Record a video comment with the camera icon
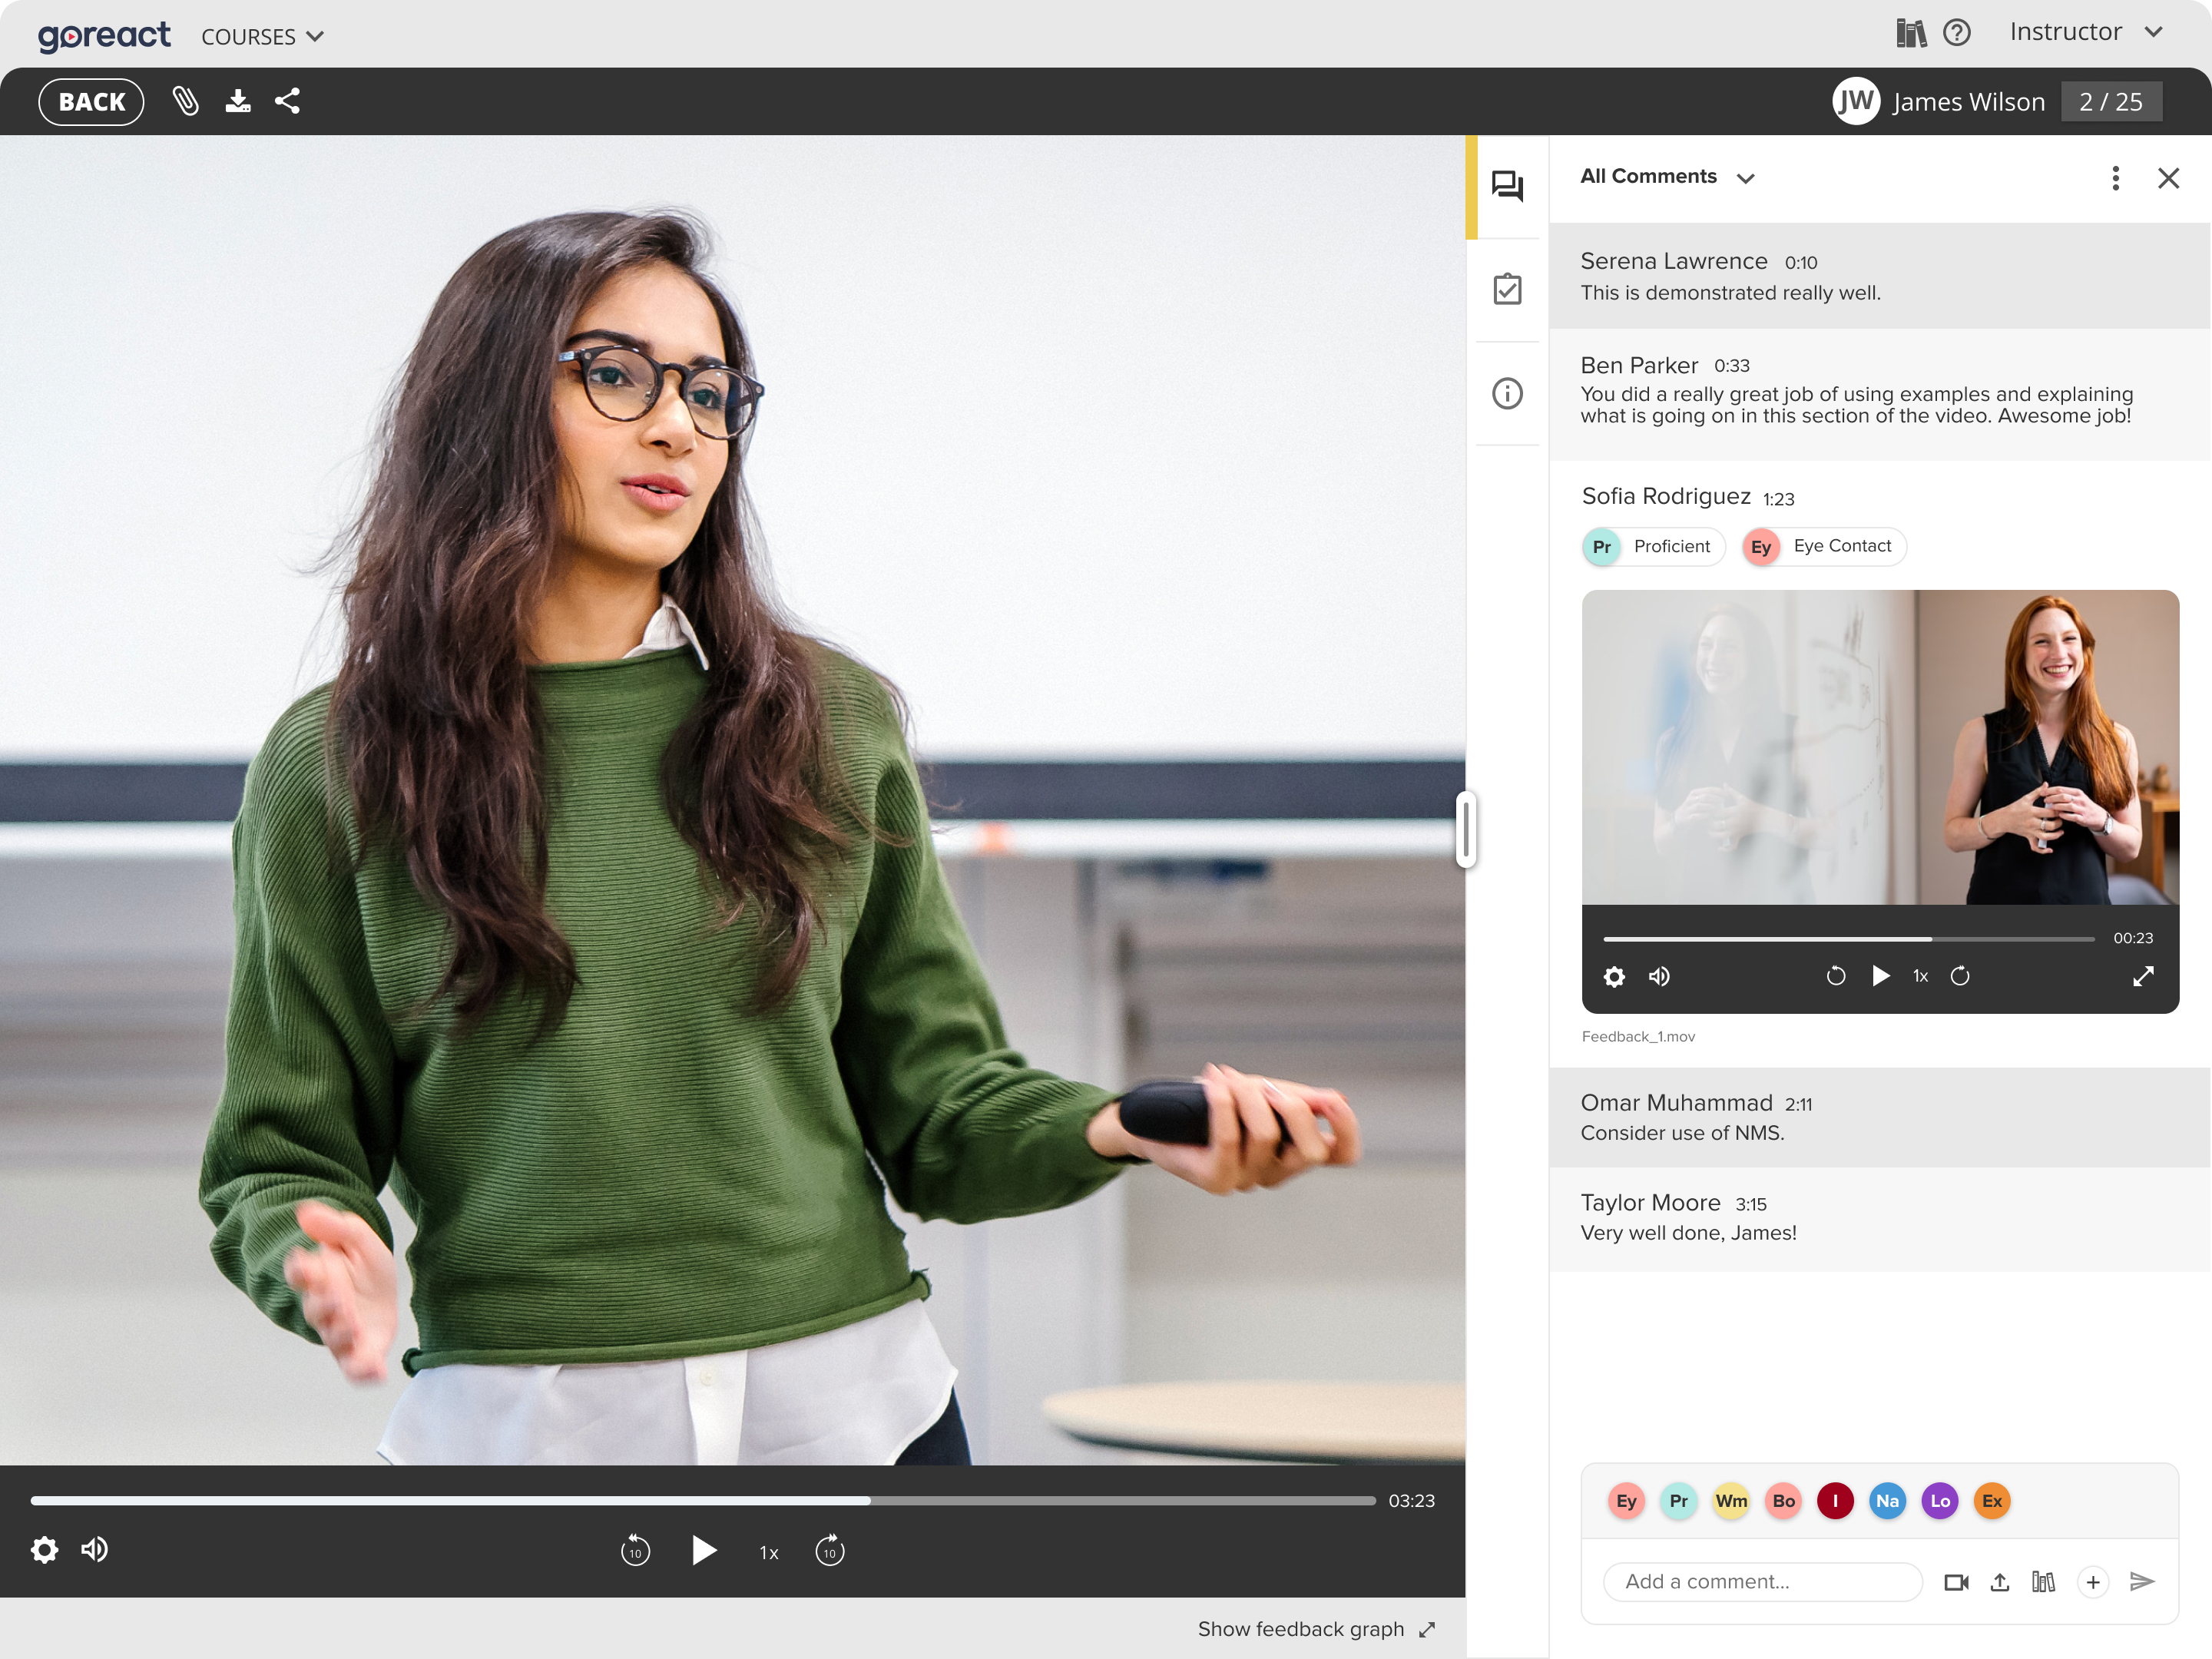This screenshot has width=2212, height=1659. 1957,1582
